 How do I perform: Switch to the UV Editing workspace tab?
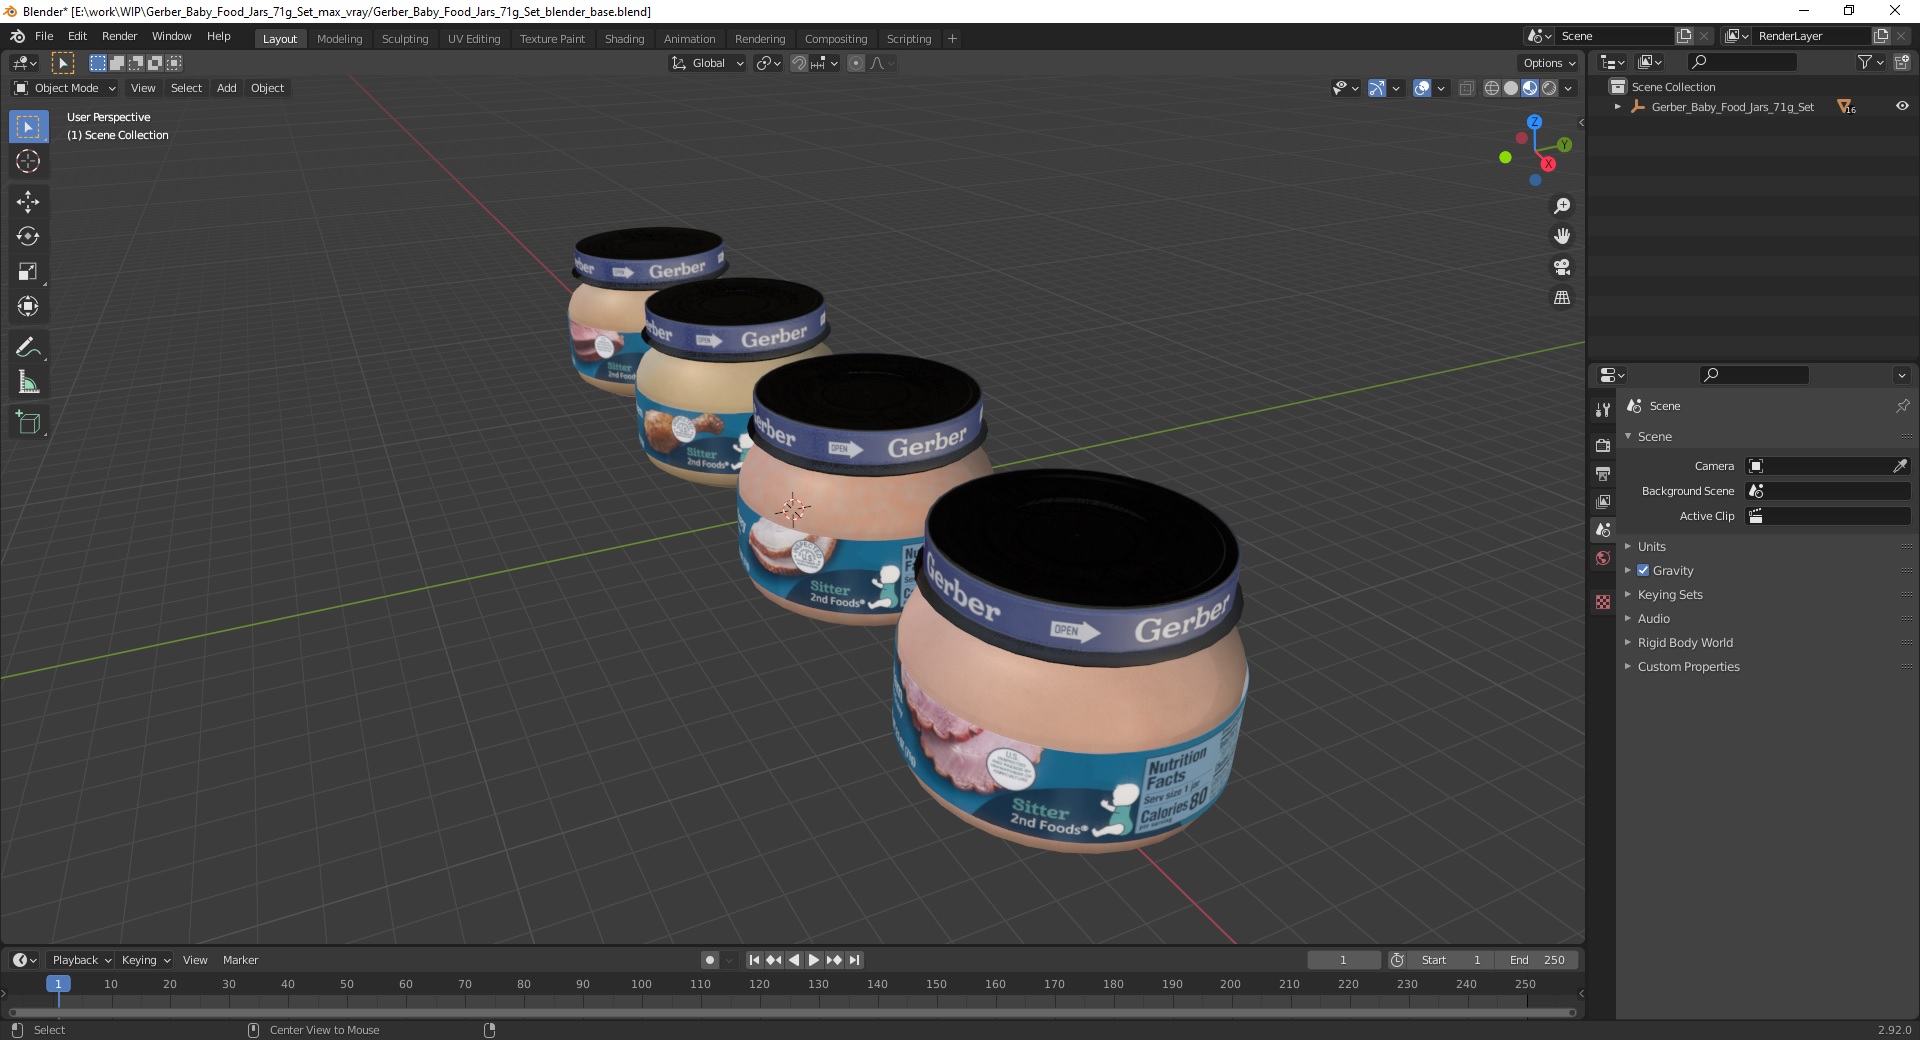tap(474, 39)
